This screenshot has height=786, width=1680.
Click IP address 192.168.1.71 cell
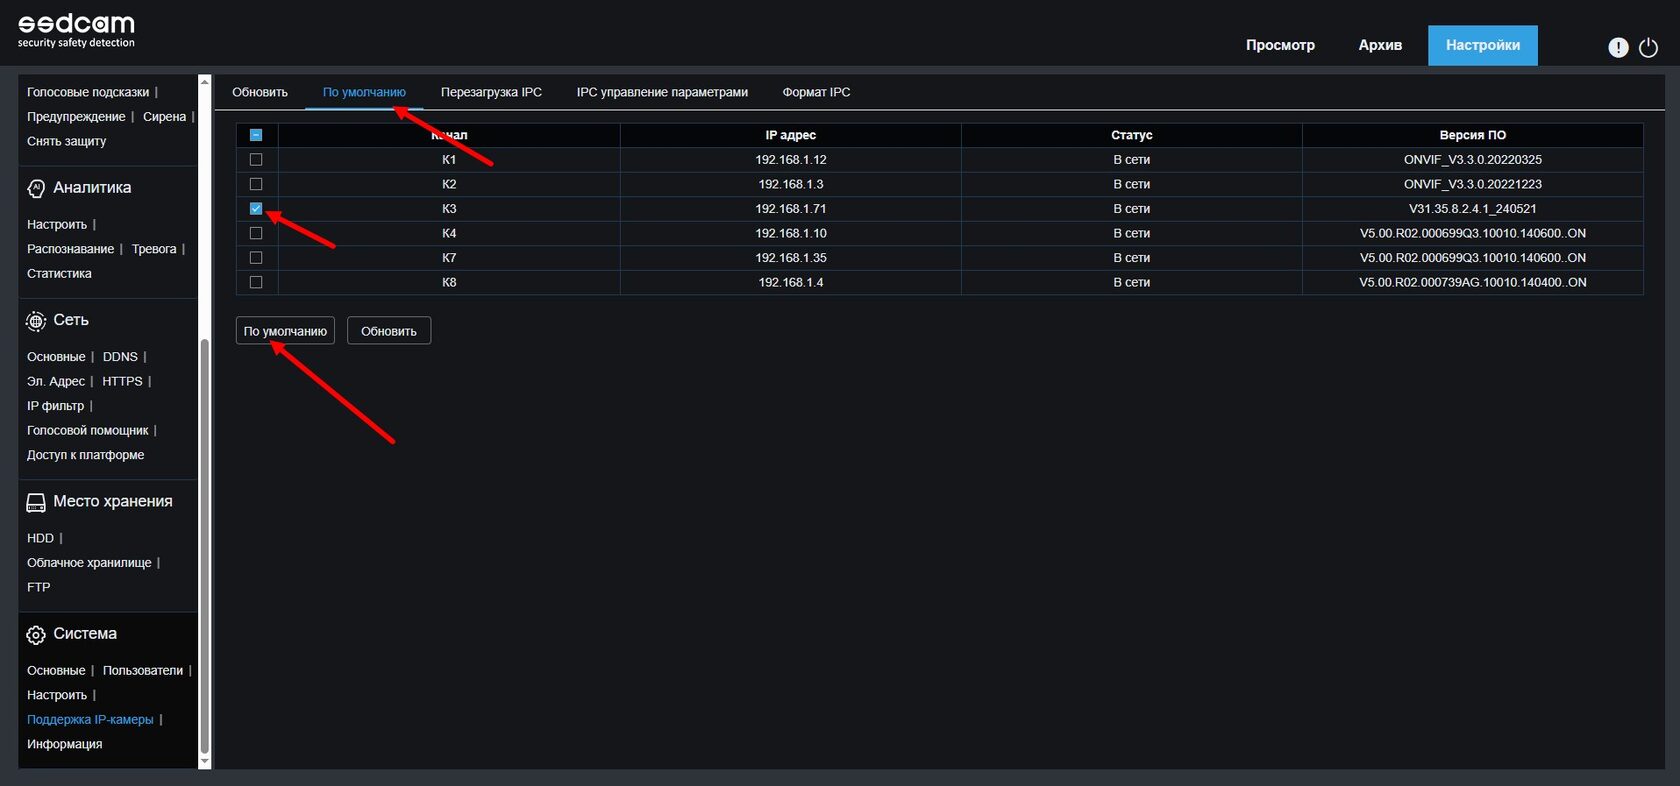click(x=791, y=209)
